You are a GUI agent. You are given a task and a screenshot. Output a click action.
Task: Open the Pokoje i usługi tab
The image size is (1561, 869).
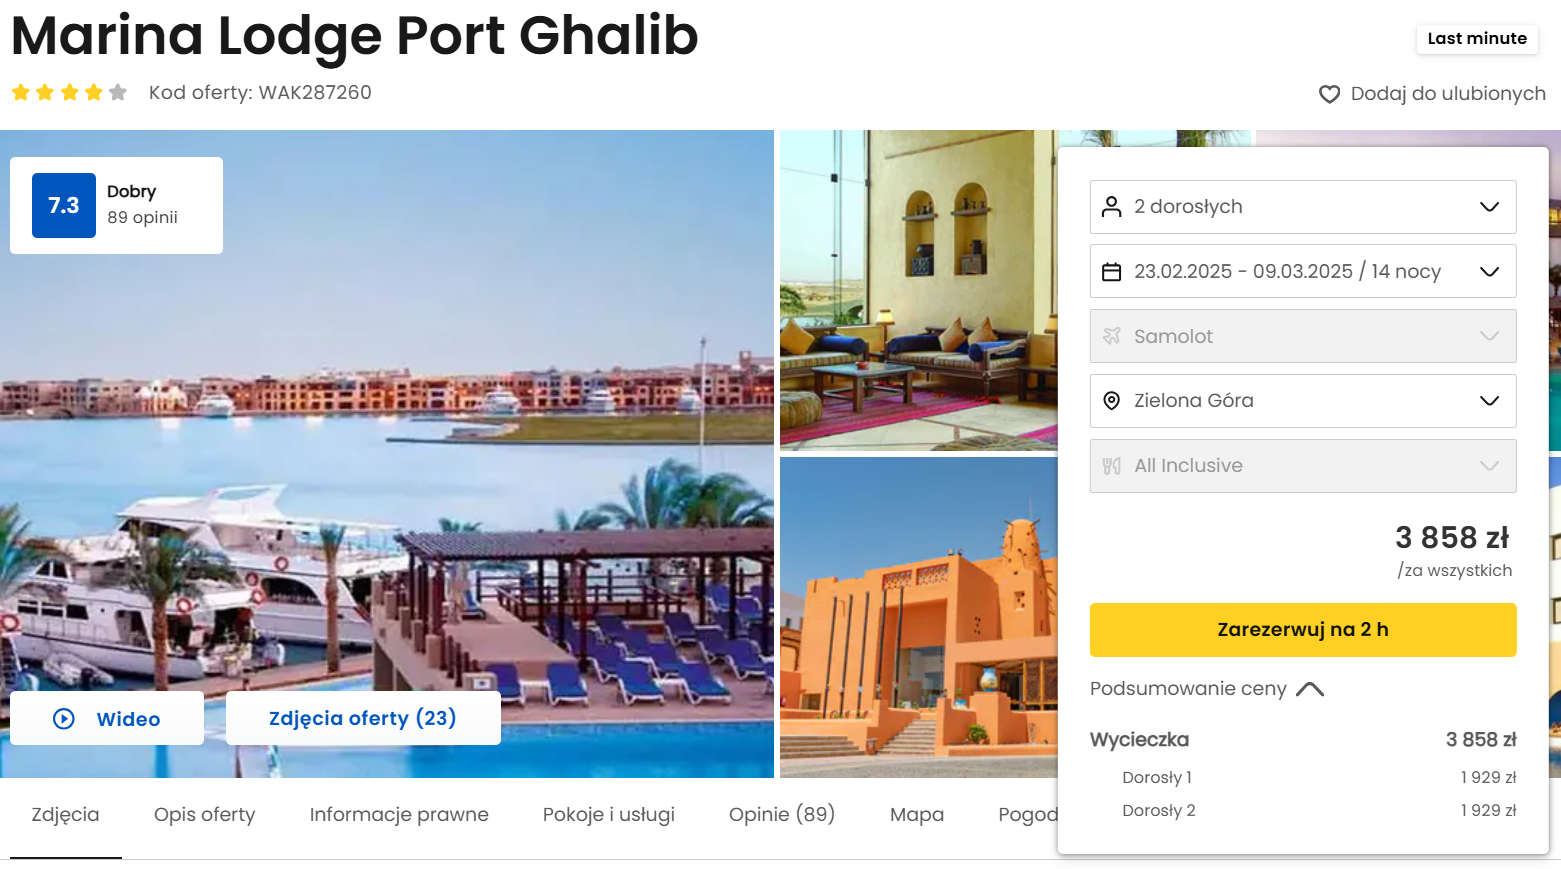(609, 815)
